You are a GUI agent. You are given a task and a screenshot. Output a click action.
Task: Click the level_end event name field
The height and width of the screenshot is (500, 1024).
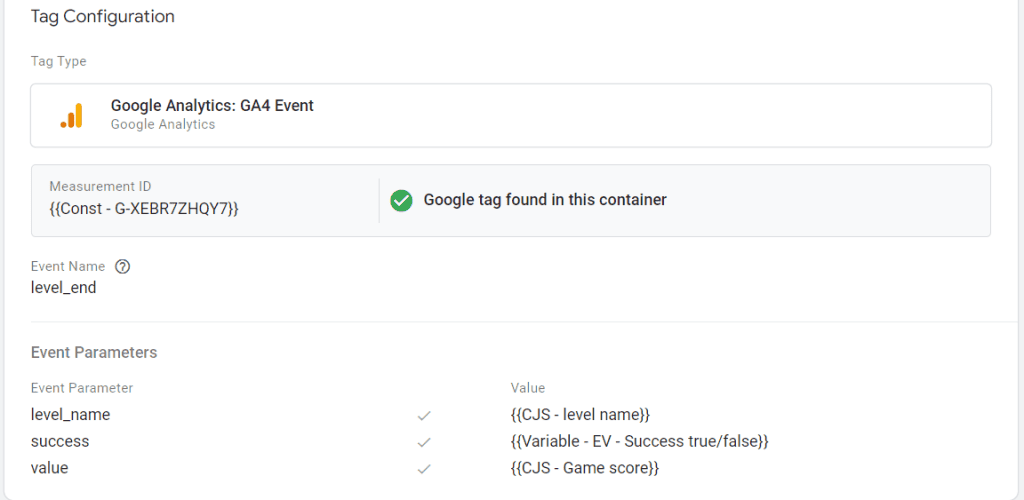point(64,288)
